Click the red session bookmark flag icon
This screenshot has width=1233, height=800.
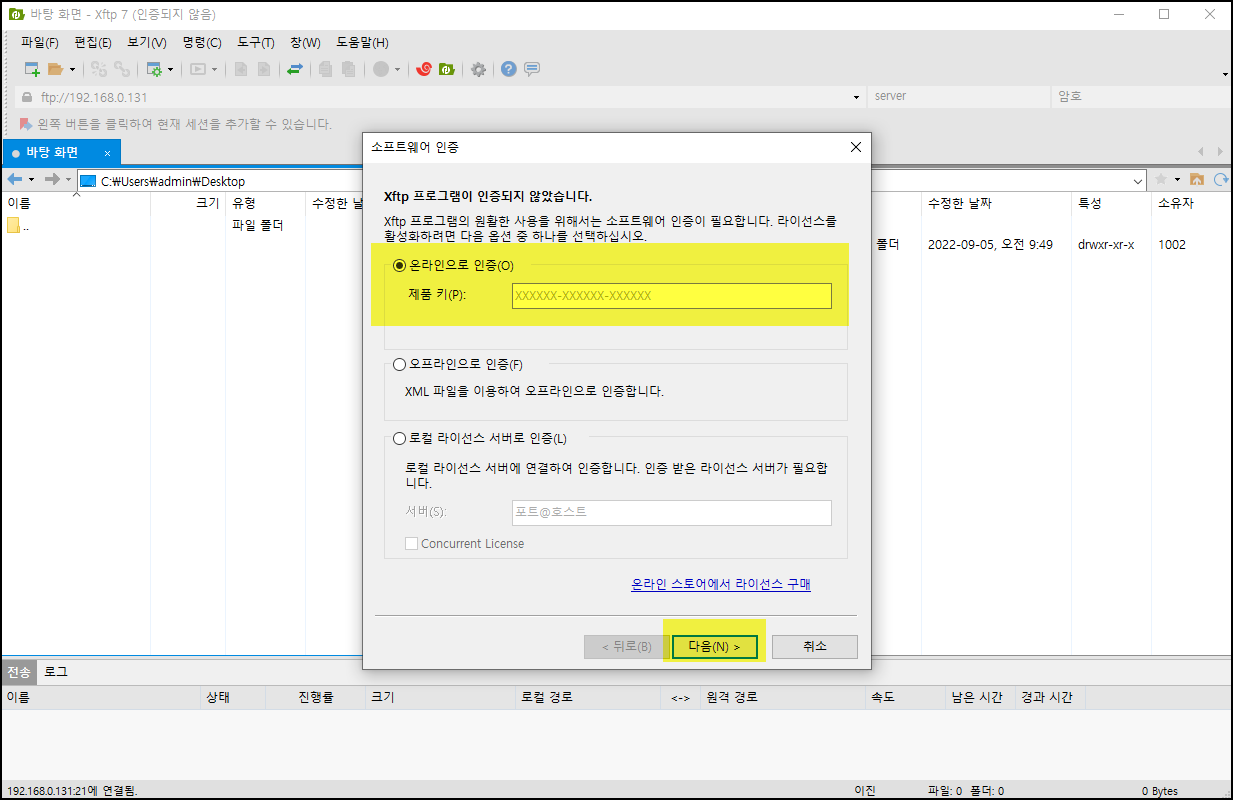point(26,124)
